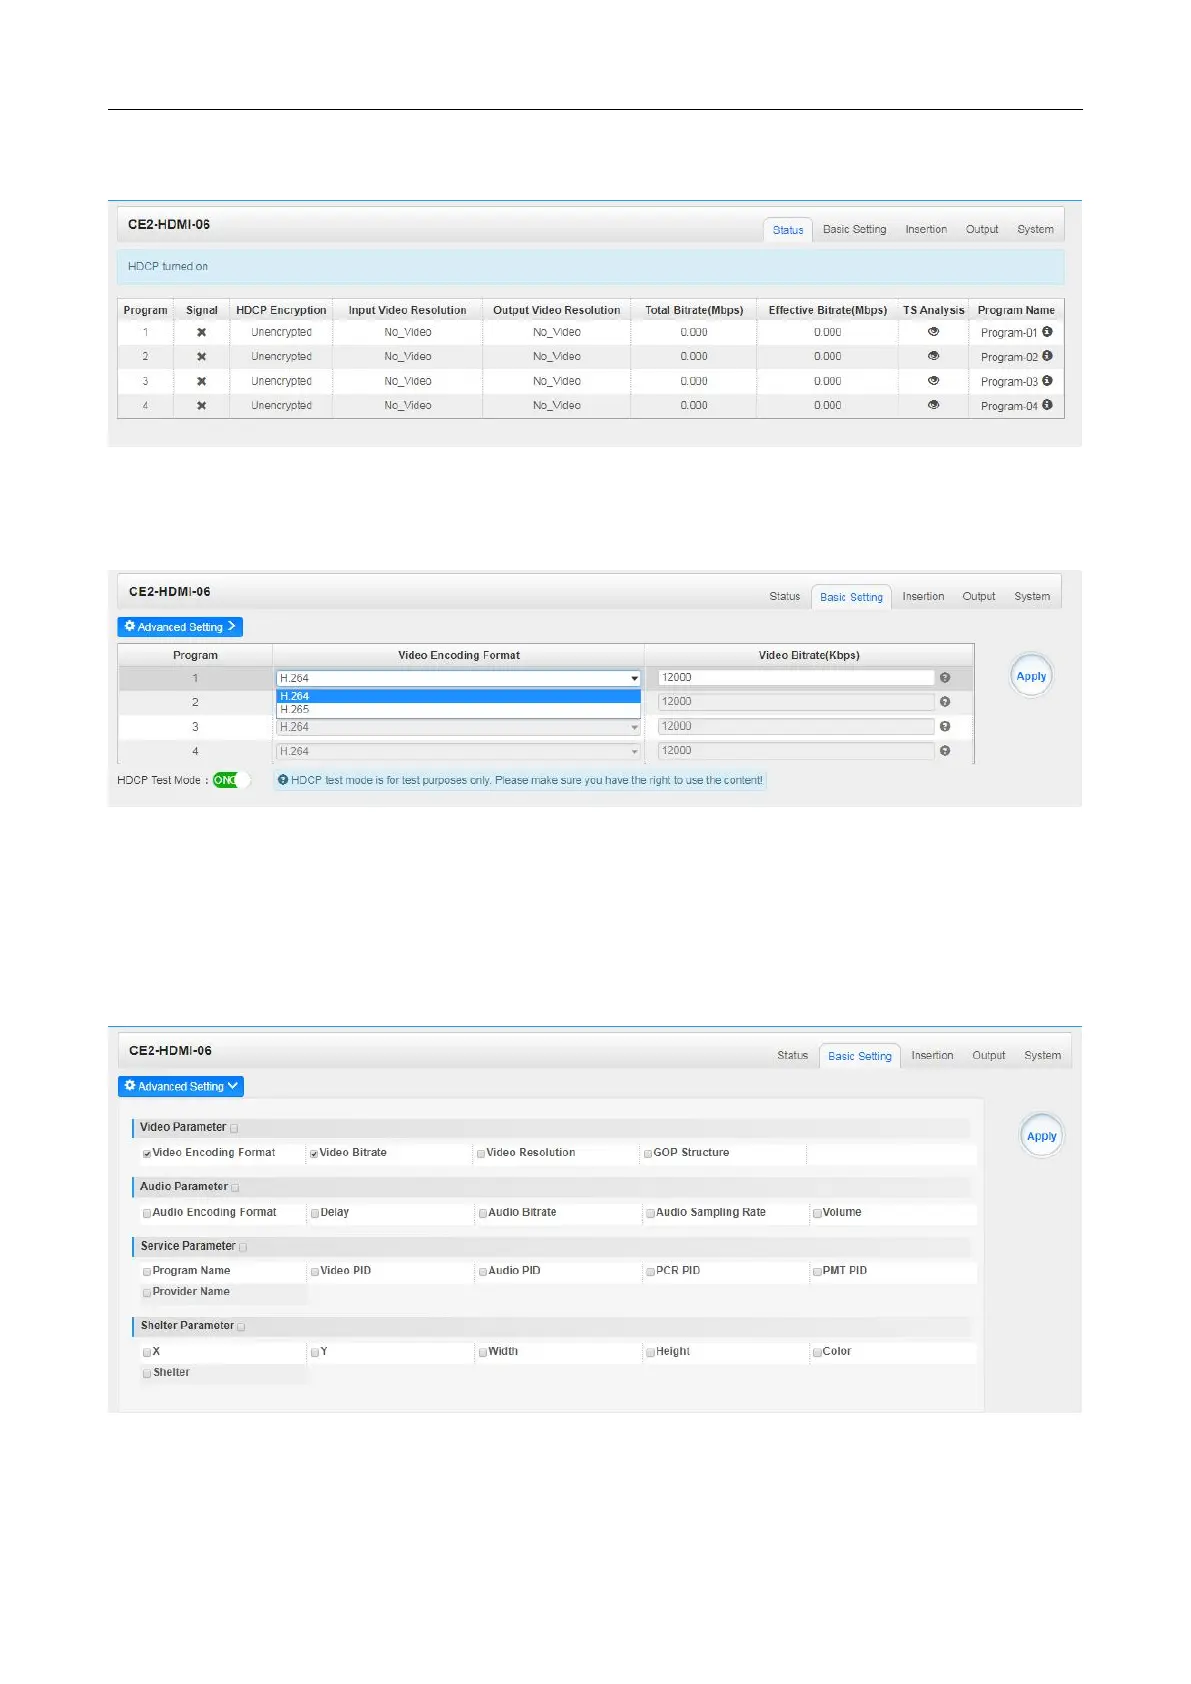Uncheck Video Bitrate checkbox

[x=314, y=1154]
